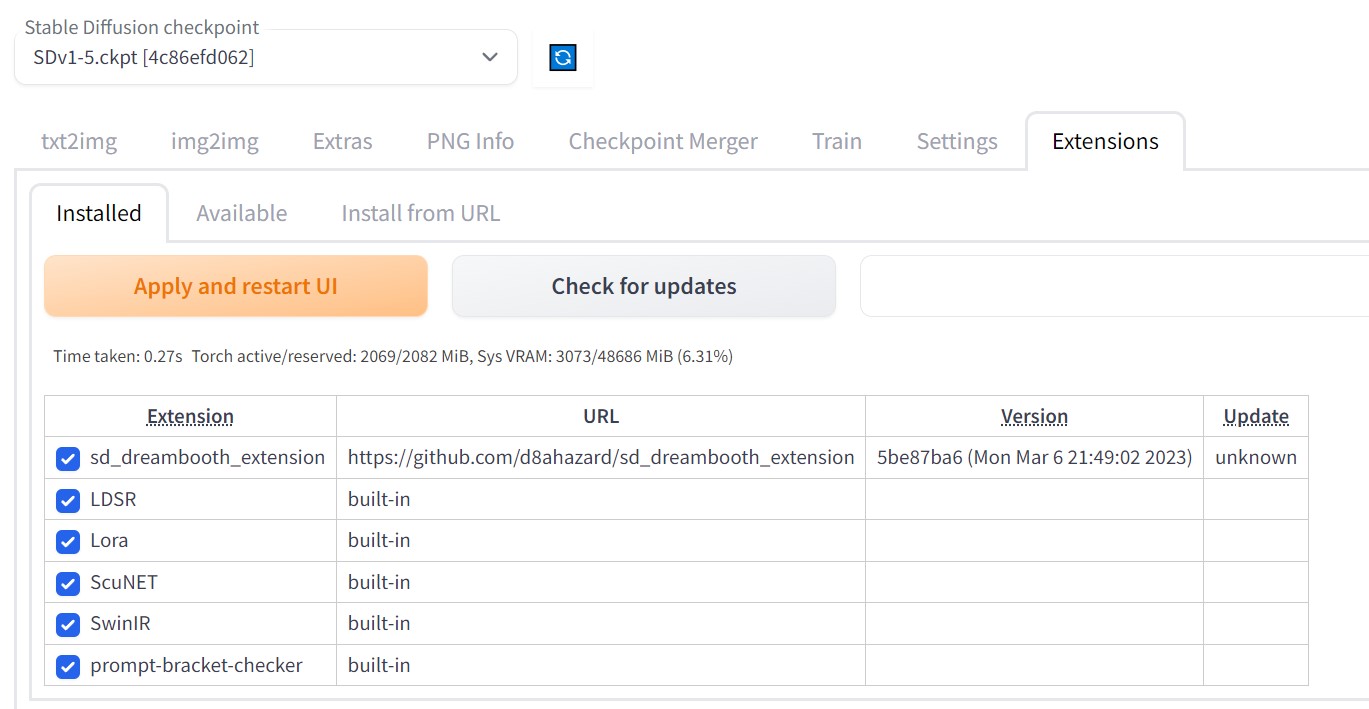Open the Settings tab

[x=957, y=142]
